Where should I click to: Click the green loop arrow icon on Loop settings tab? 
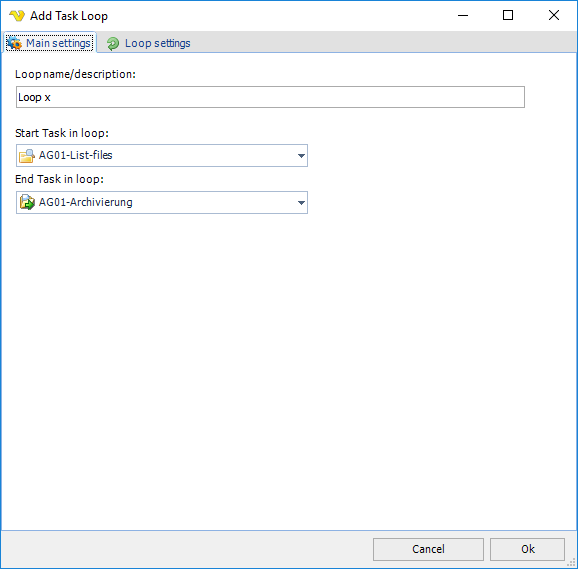113,43
